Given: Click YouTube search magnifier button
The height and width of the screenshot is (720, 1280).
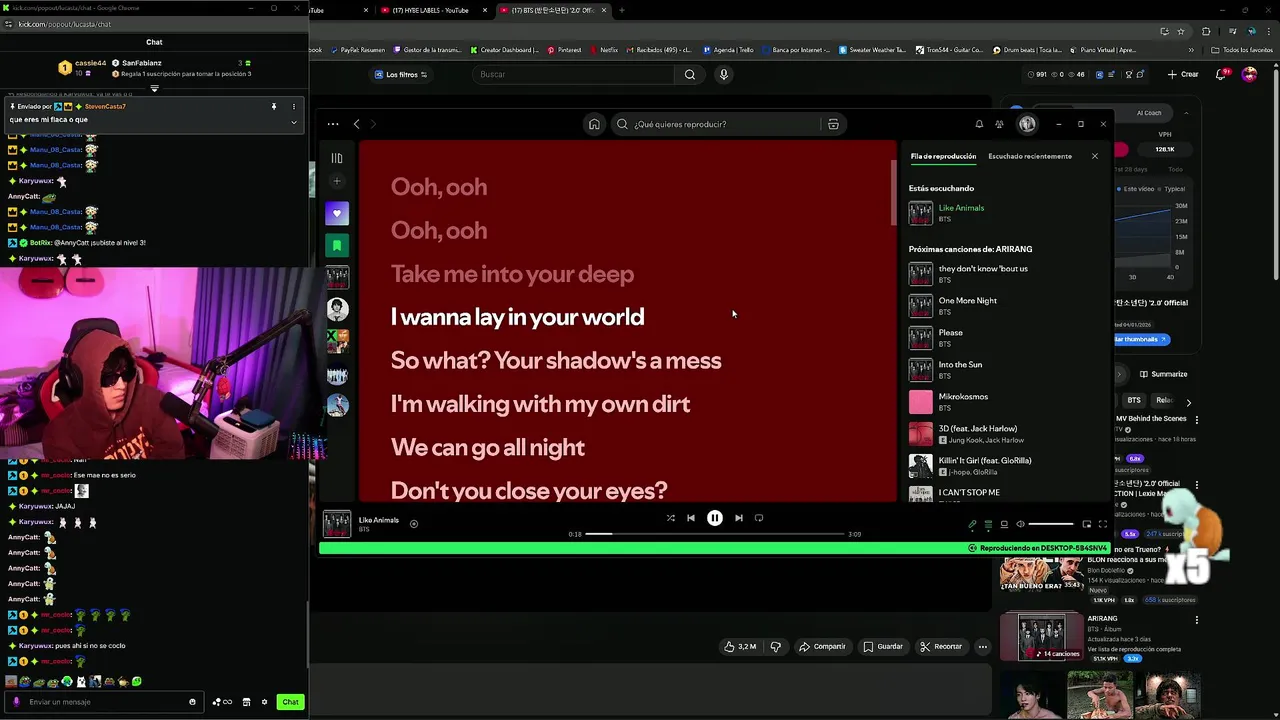Looking at the screenshot, I should click(x=689, y=74).
